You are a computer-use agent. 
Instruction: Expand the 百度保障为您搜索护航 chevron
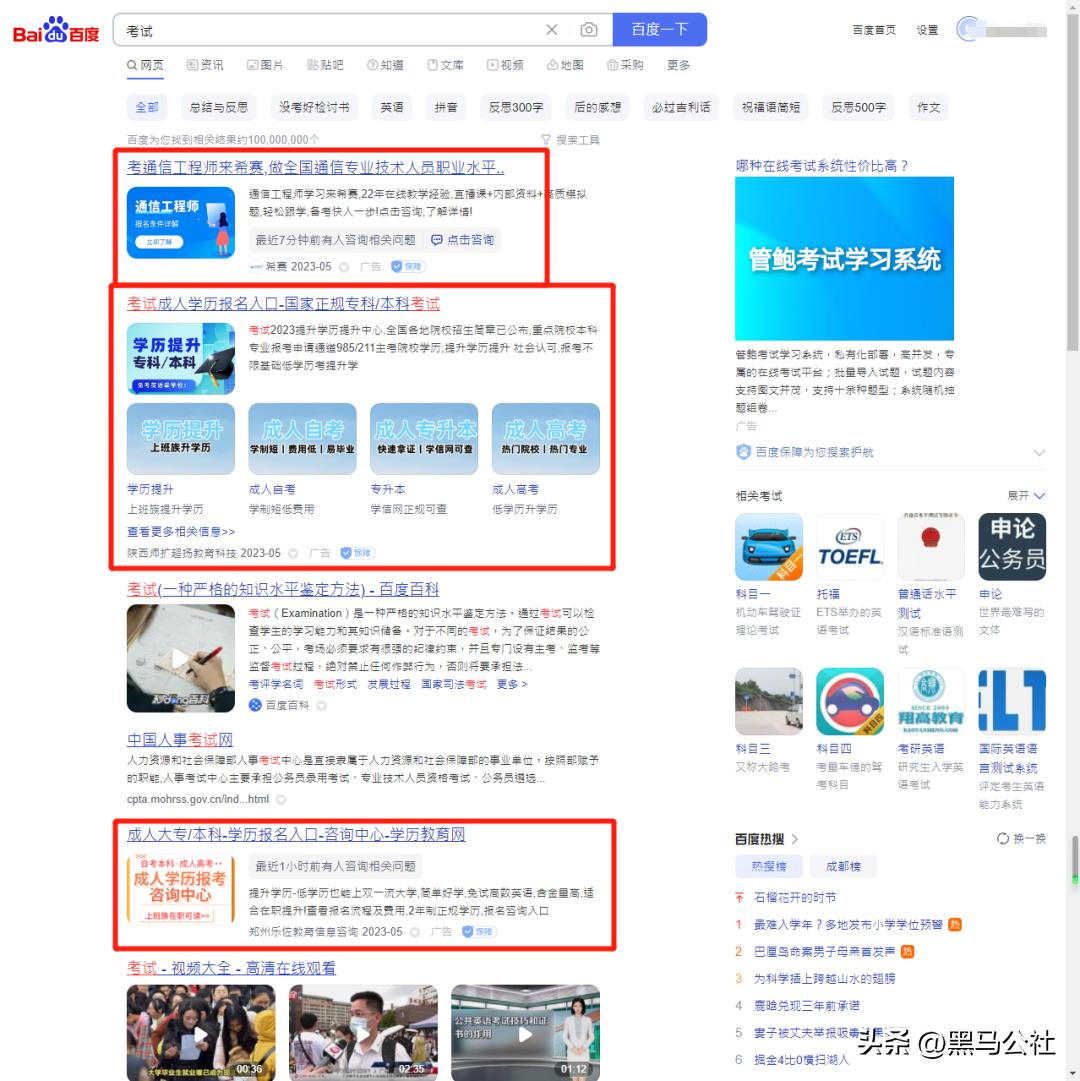point(1040,451)
